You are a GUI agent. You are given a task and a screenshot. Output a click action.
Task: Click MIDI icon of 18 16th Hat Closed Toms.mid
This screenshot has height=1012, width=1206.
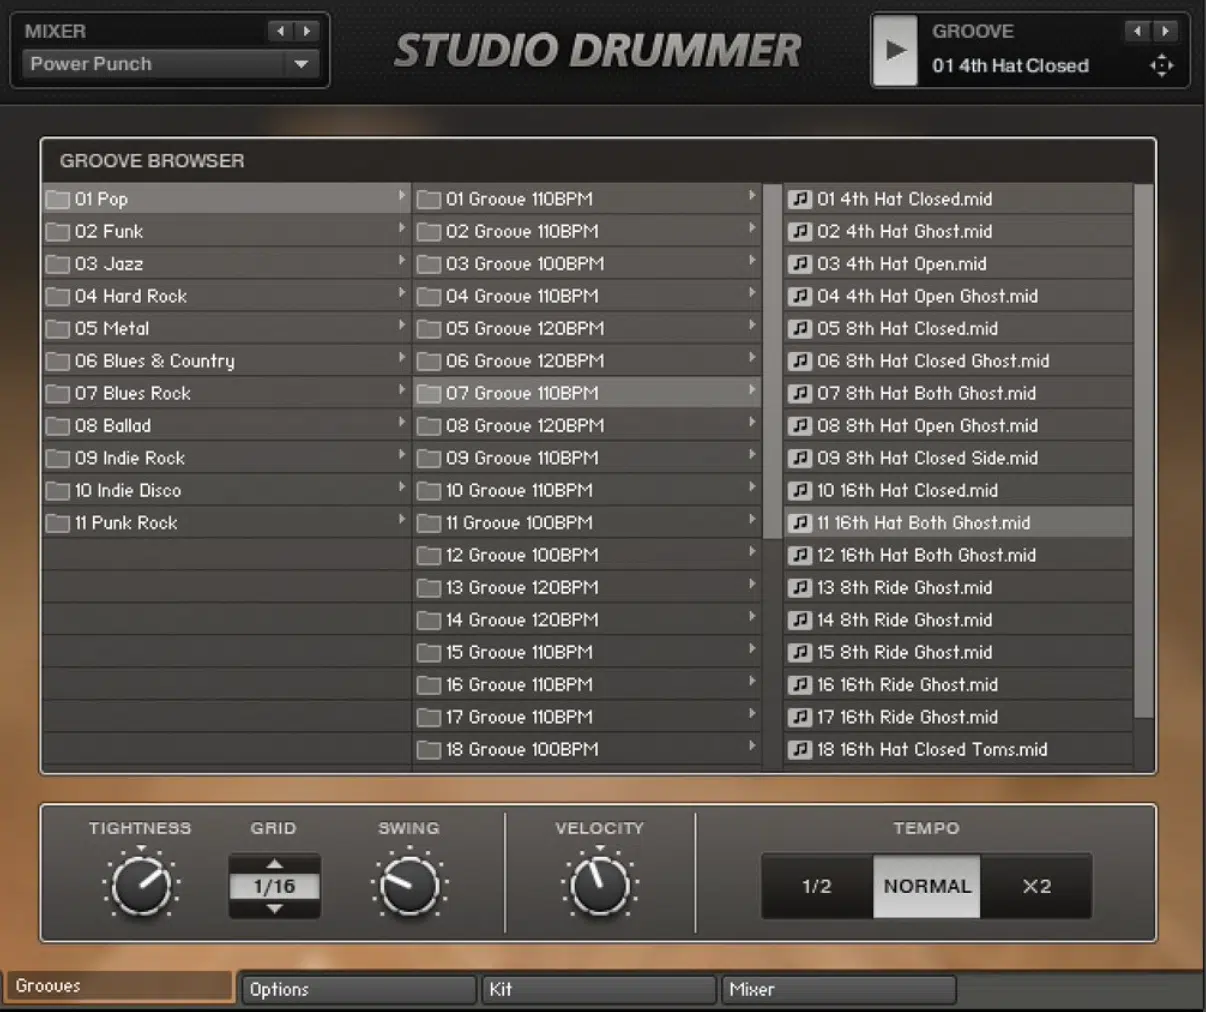tap(800, 750)
